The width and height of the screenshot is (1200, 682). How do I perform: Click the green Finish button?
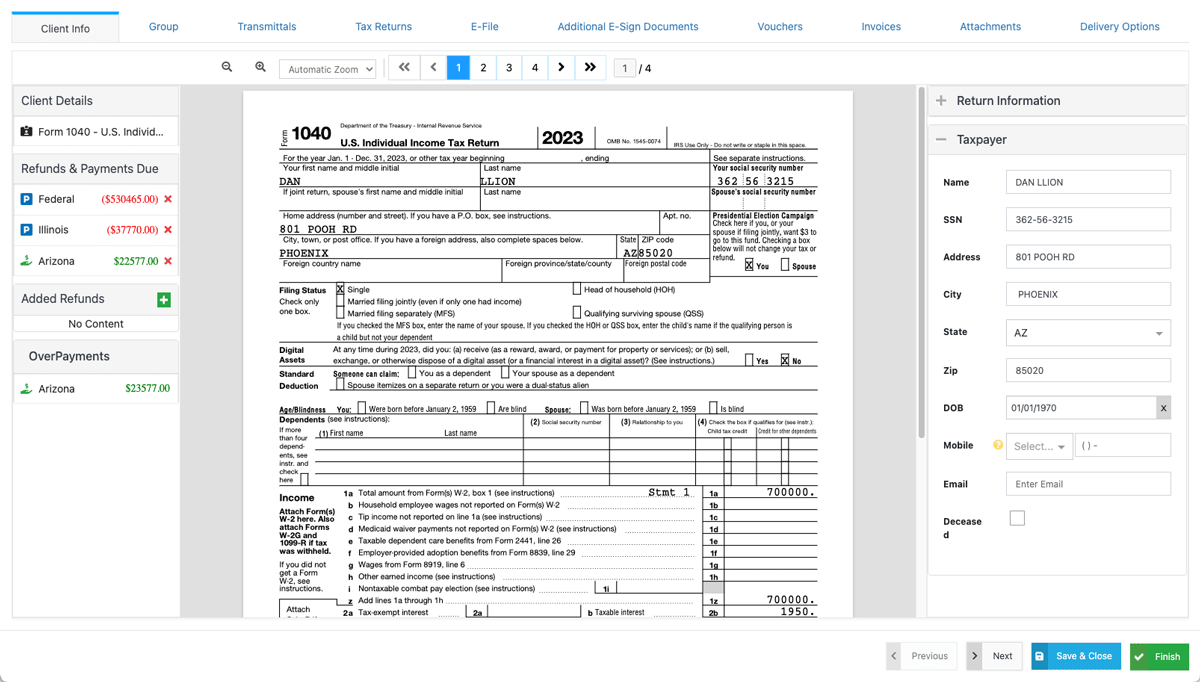coord(1159,656)
